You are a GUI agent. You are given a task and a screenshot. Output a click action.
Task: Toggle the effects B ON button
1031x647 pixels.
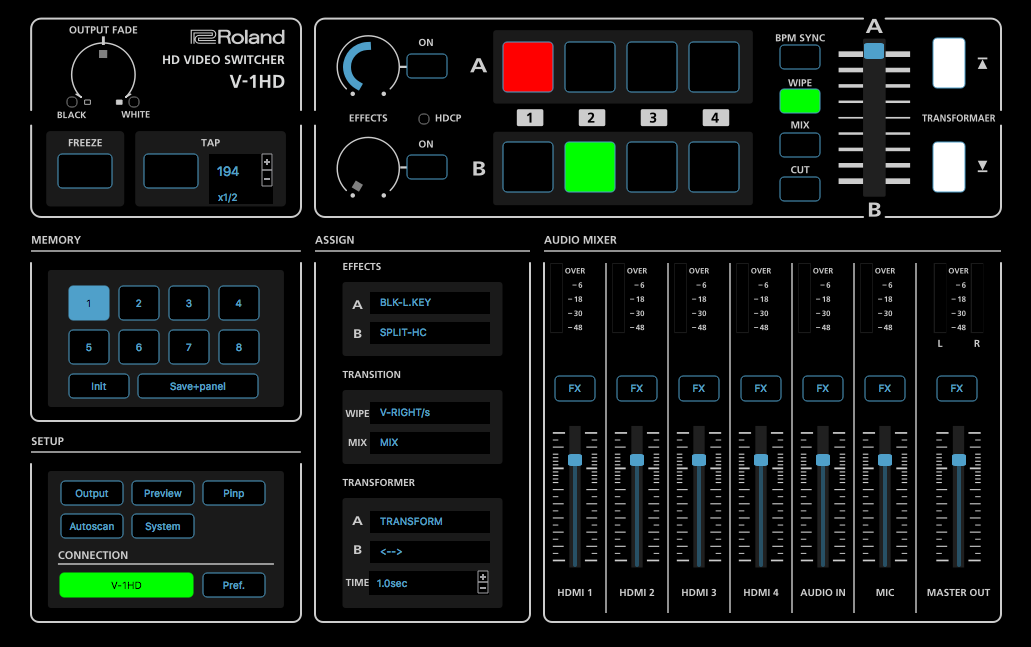click(x=427, y=166)
